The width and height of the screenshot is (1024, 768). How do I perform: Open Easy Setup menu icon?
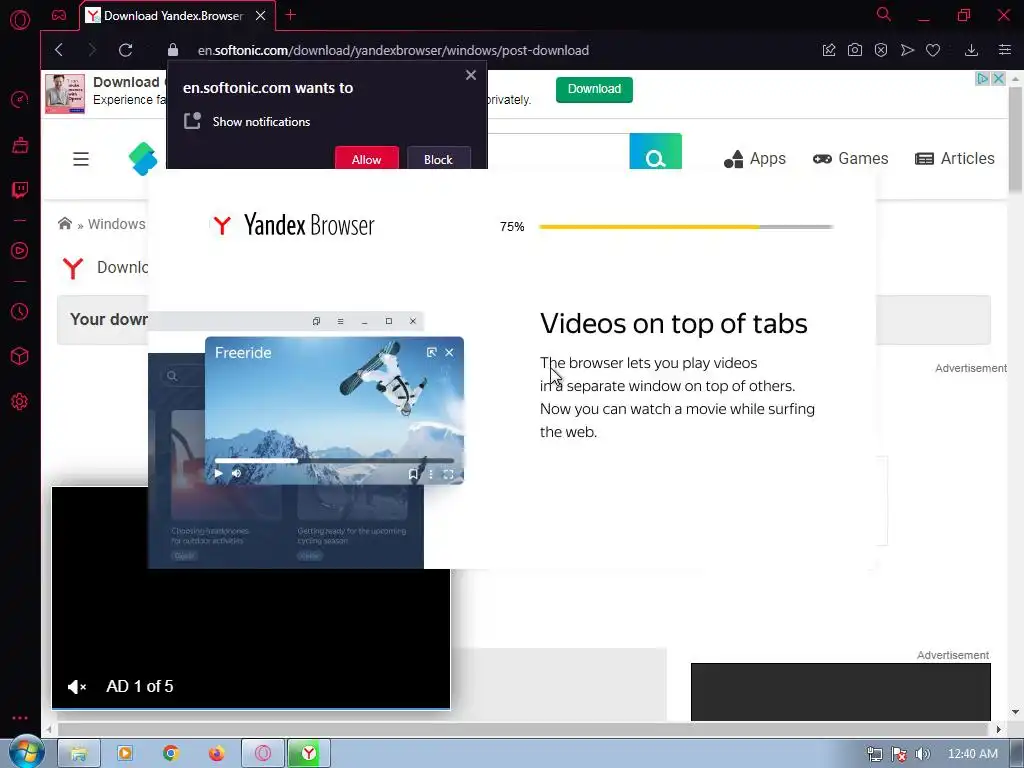coord(1005,50)
